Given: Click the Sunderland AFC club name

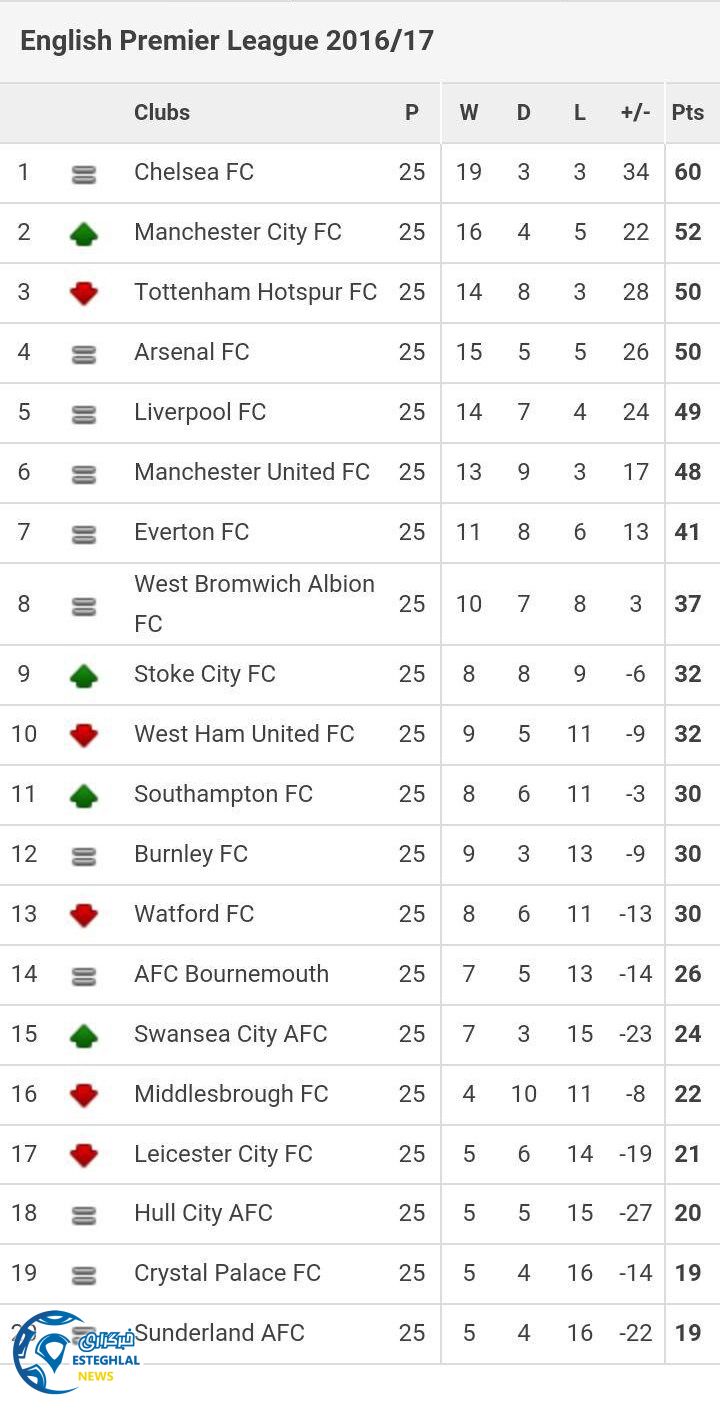Looking at the screenshot, I should point(220,1332).
